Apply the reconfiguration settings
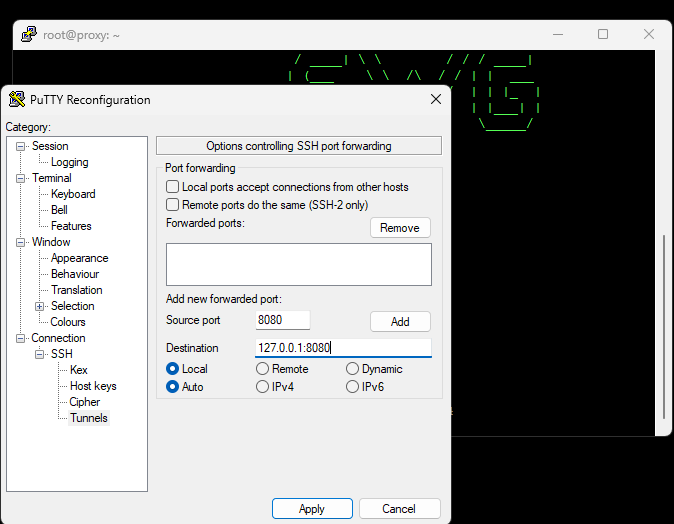The height and width of the screenshot is (524, 674). click(312, 509)
